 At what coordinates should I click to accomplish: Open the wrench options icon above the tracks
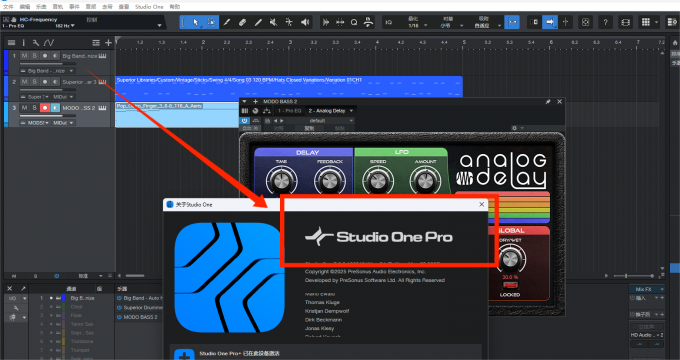point(36,43)
